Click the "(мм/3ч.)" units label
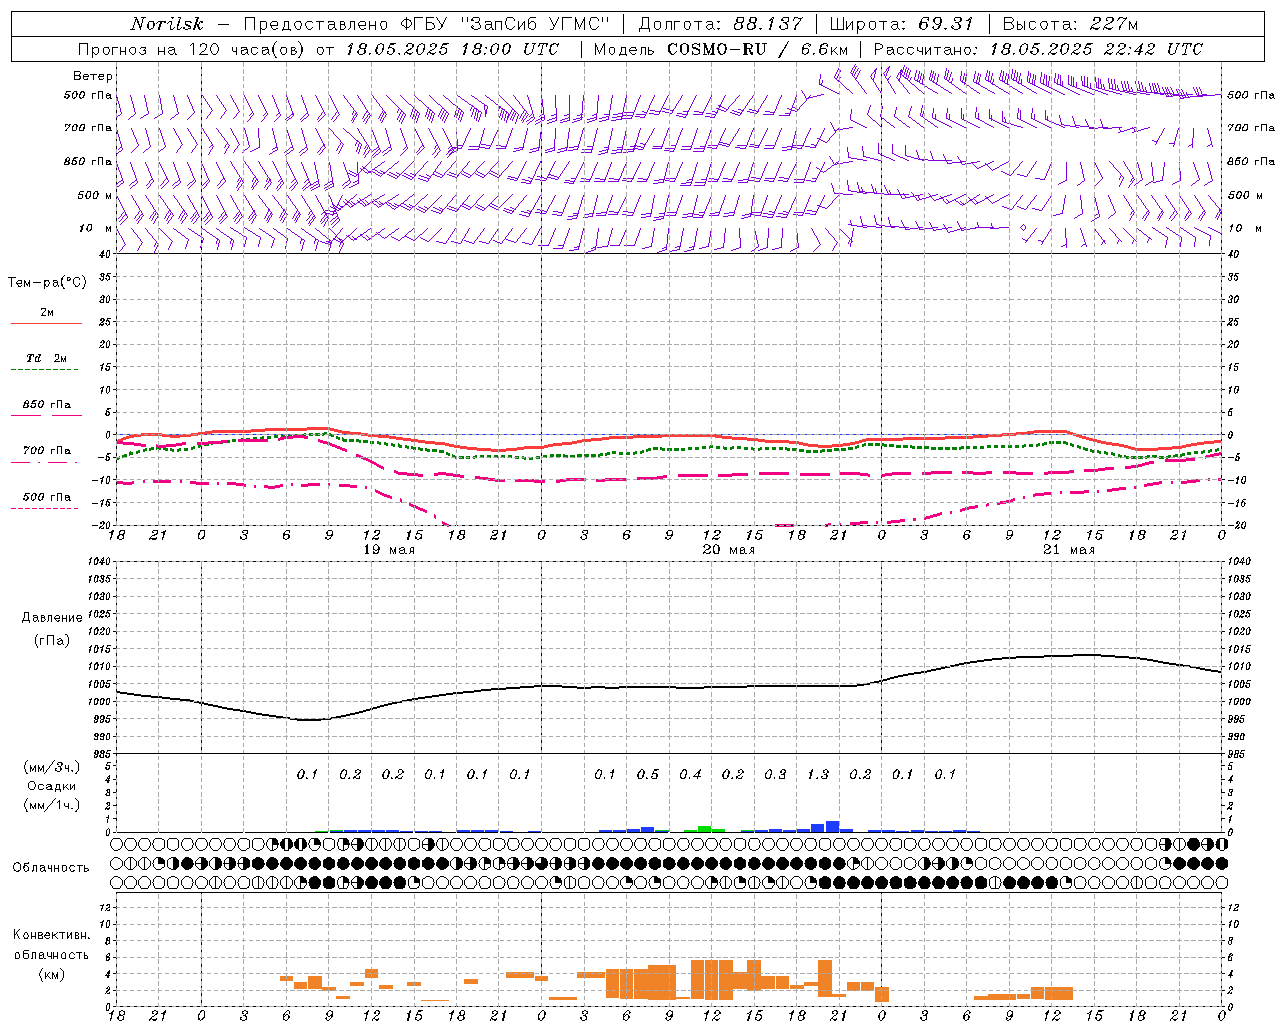This screenshot has width=1280, height=1024. 52,767
